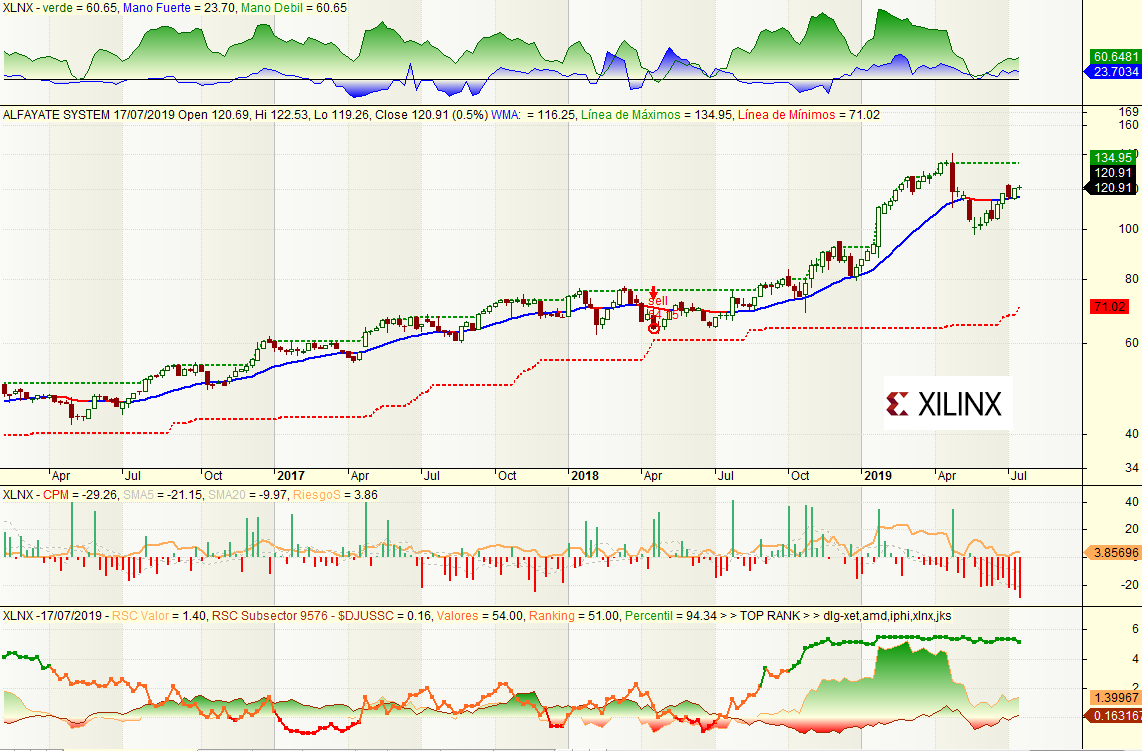Screen dimensions: 1142x751
Task: Click the 'Lo 119.26' value in header
Action: pos(341,115)
